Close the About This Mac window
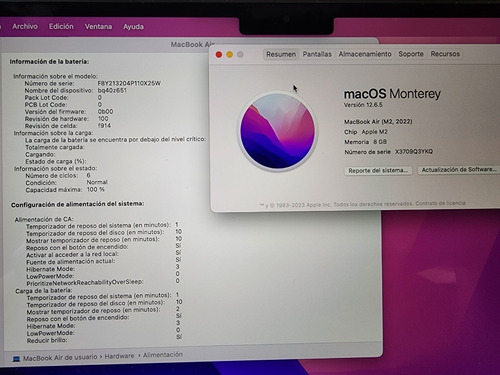This screenshot has width=500, height=375. pyautogui.click(x=219, y=54)
